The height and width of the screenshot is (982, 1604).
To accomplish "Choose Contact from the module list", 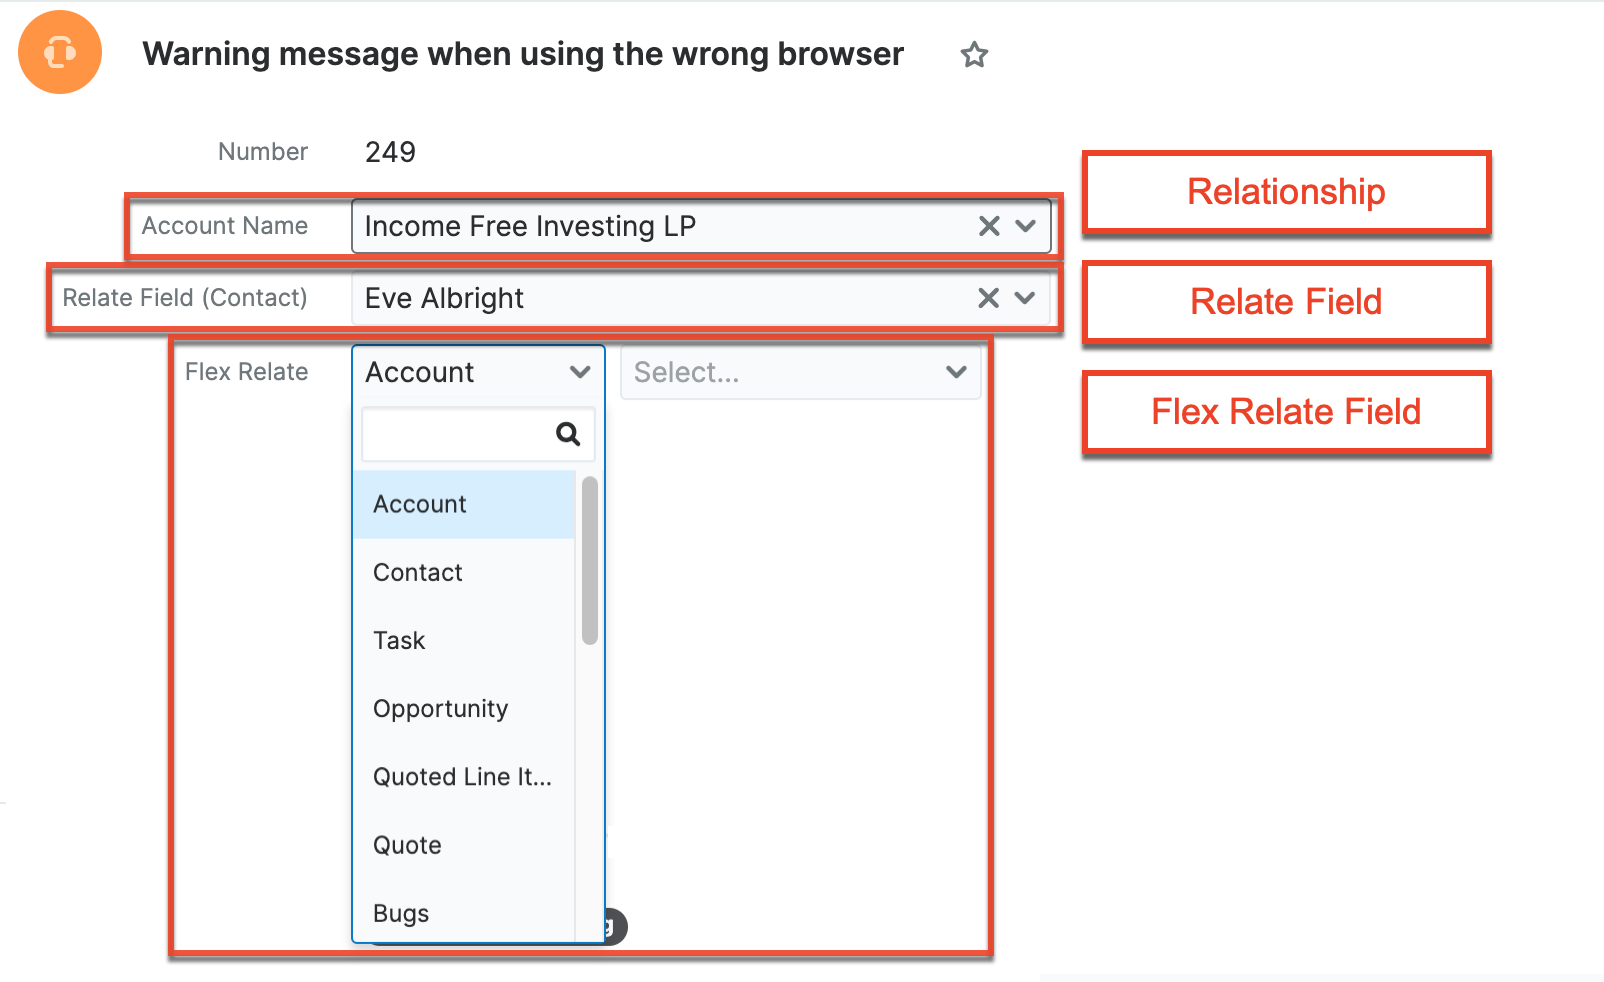I will (418, 572).
